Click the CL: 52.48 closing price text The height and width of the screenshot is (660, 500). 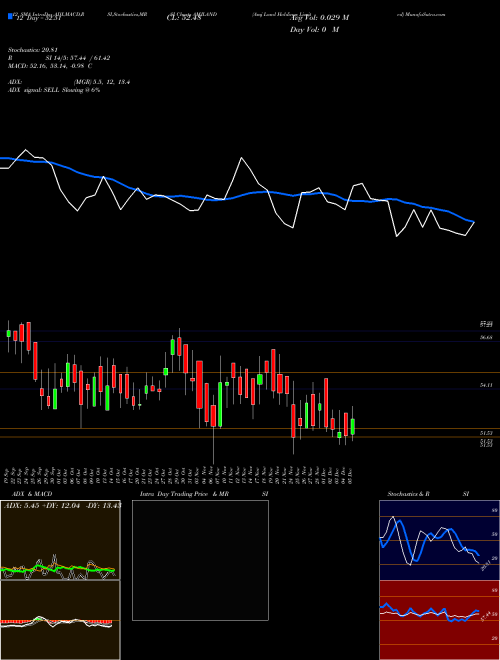tap(184, 18)
